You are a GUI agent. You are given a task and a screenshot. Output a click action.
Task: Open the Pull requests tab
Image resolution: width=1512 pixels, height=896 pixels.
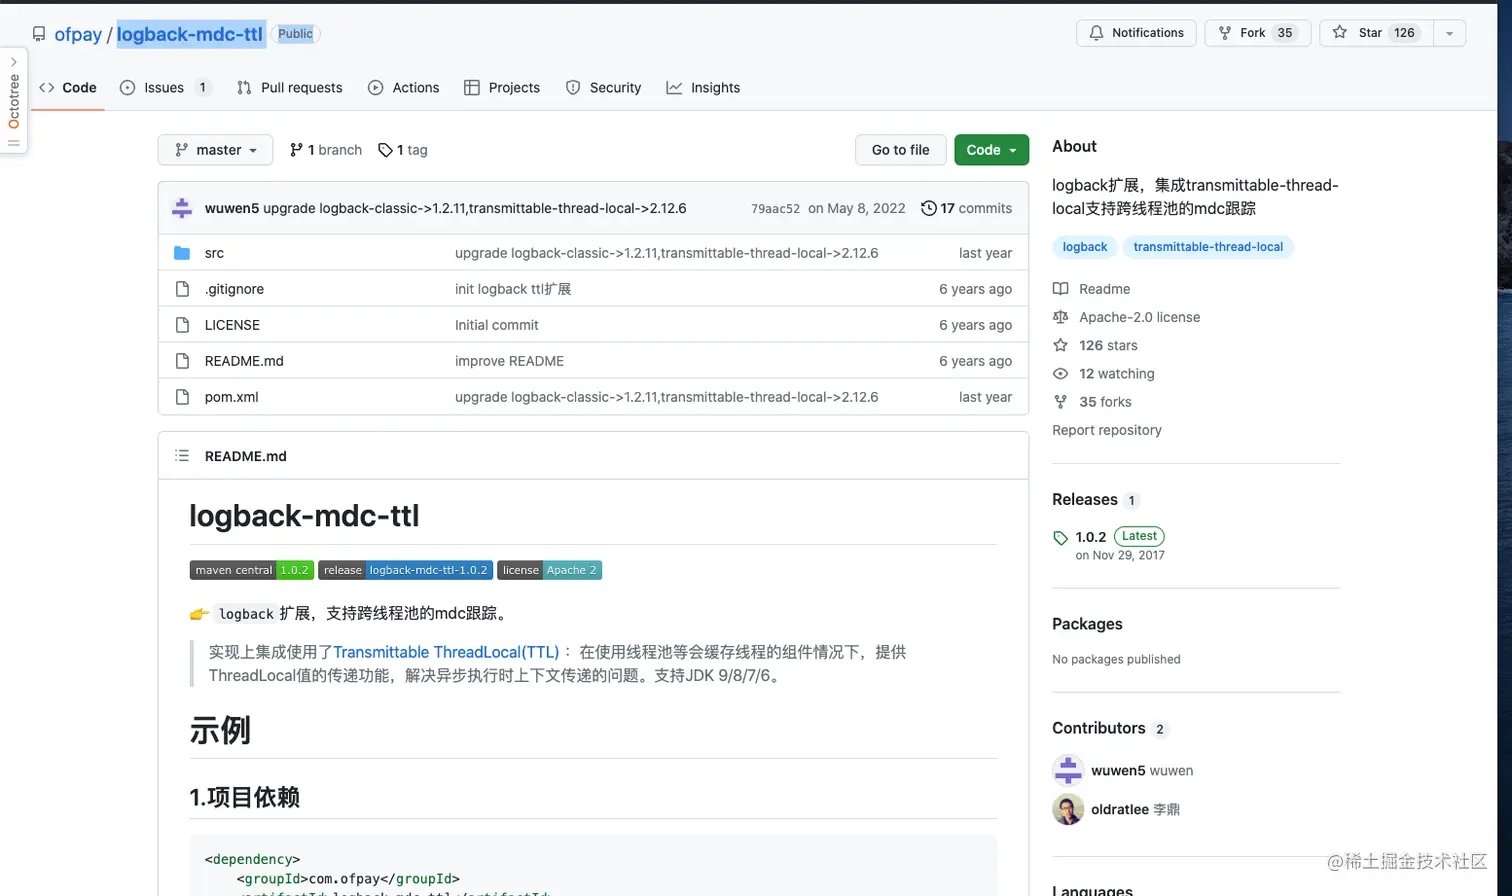tap(290, 88)
